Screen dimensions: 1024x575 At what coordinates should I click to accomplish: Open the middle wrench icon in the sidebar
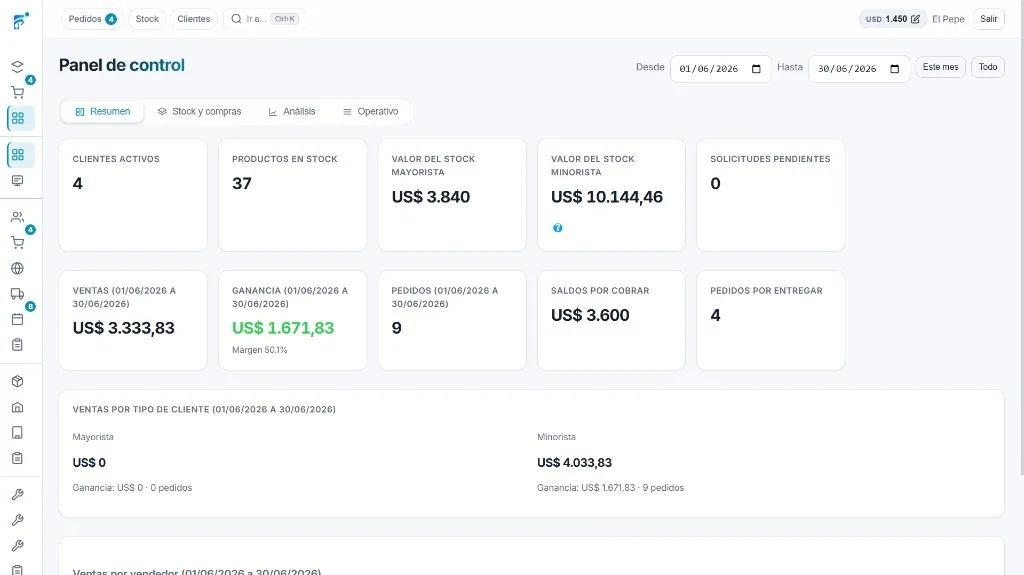(x=18, y=520)
